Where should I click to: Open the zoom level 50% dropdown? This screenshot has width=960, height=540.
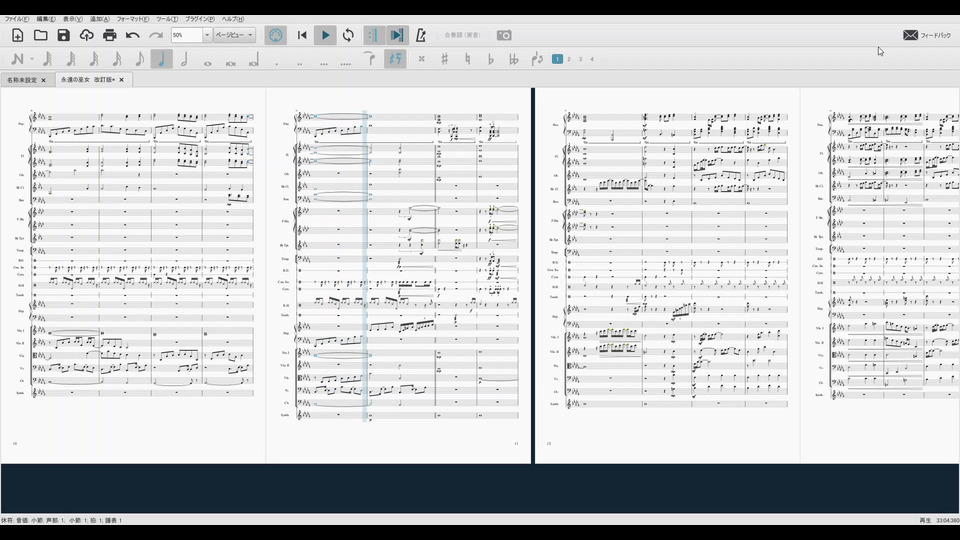pos(207,35)
